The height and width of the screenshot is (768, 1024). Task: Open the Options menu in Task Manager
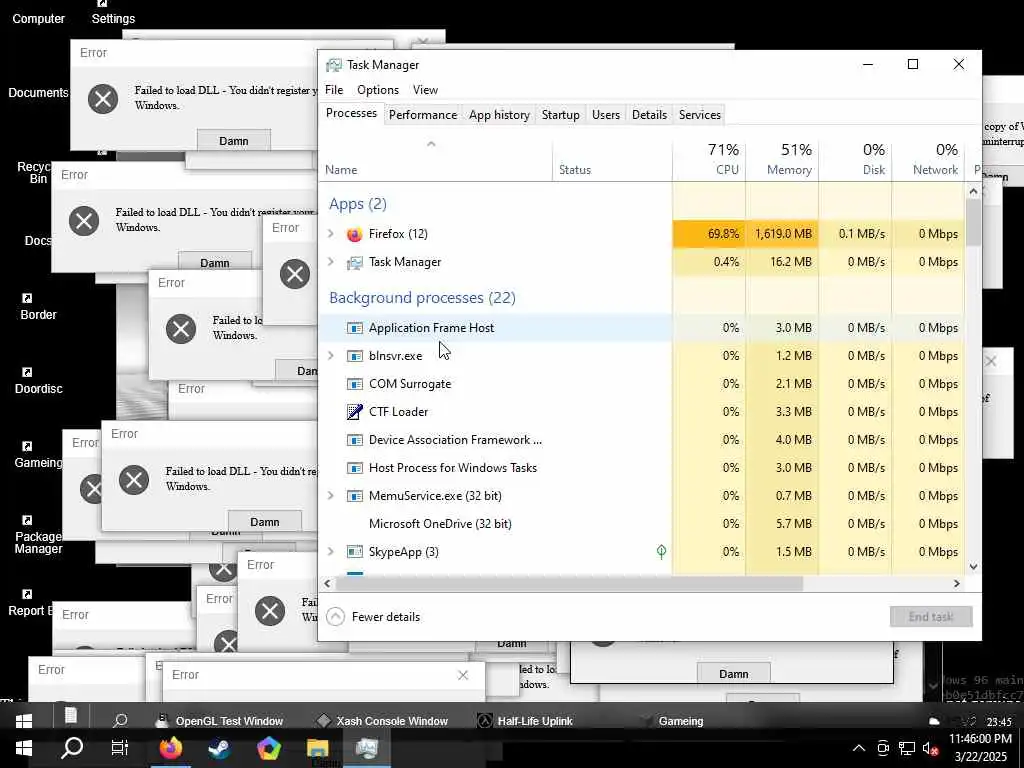click(377, 90)
